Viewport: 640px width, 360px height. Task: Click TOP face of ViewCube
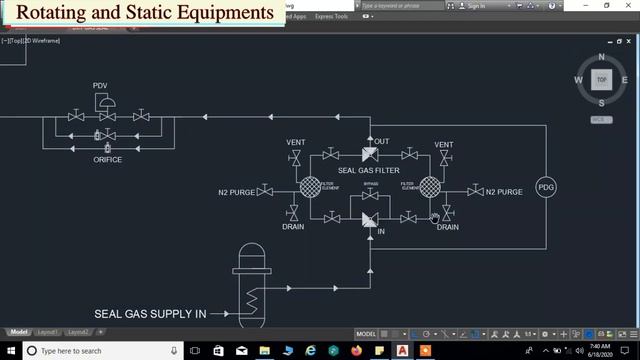click(x=602, y=80)
